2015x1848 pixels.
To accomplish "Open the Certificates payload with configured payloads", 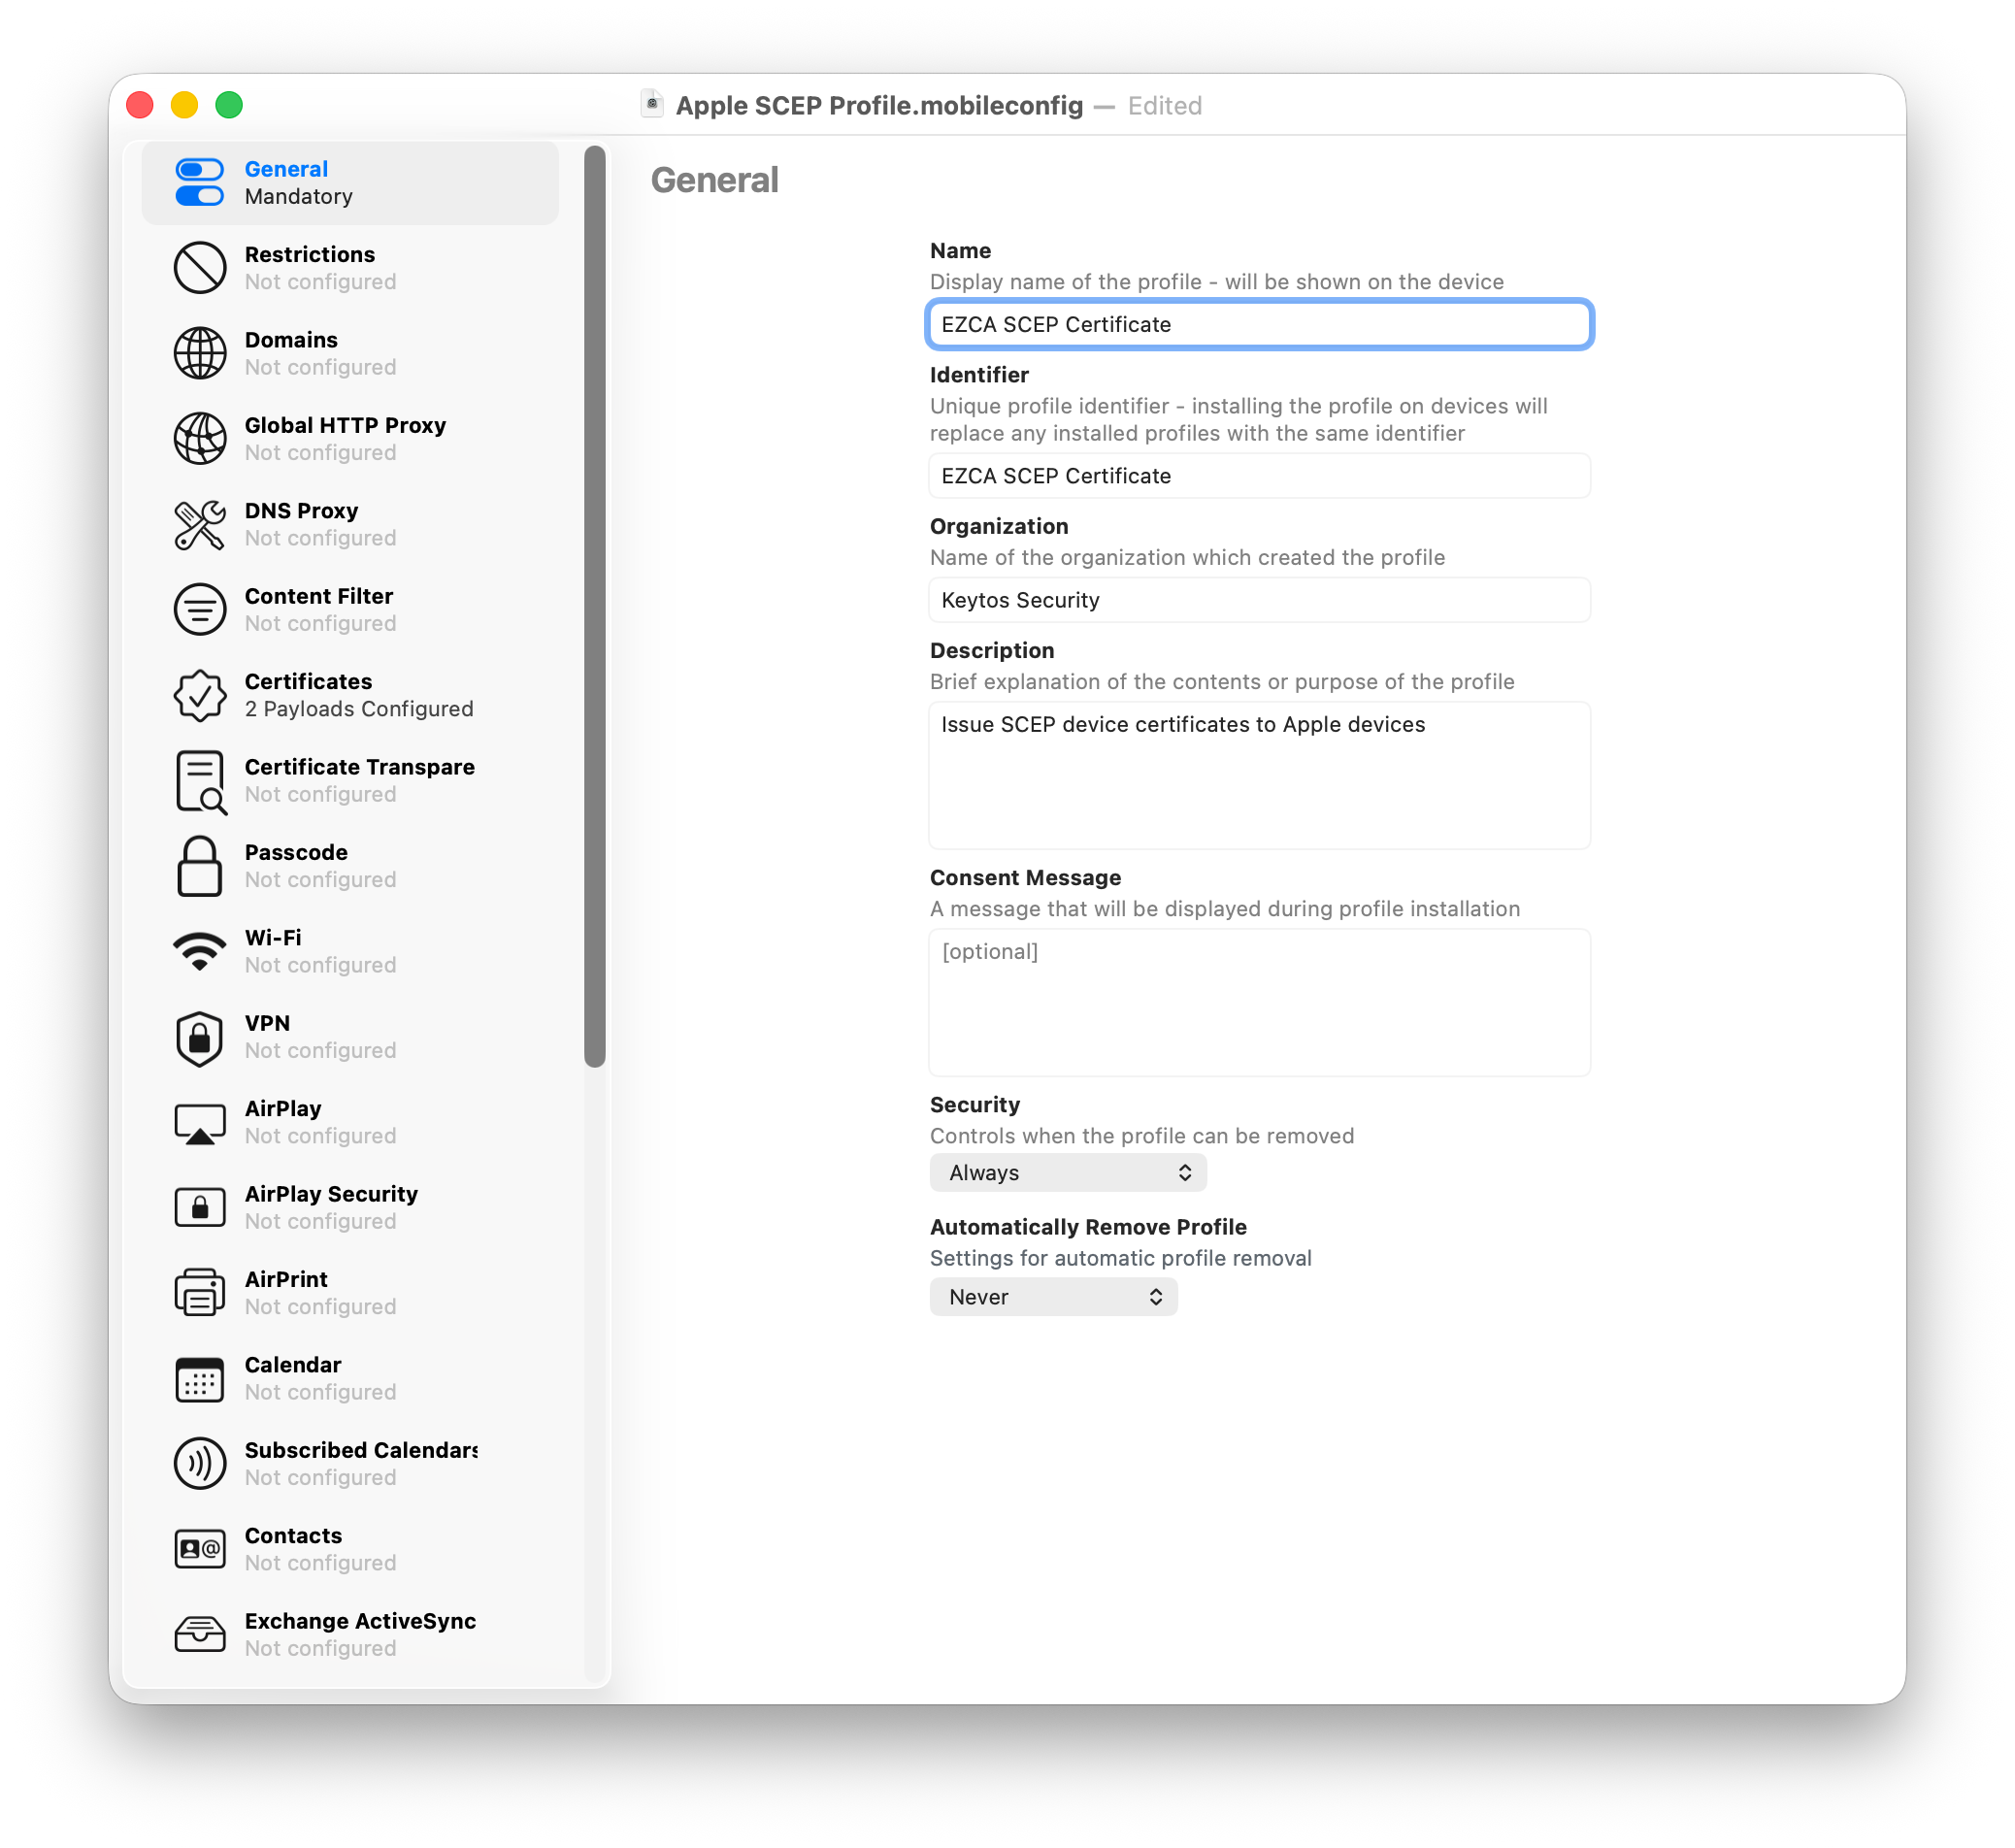I will 358,694.
